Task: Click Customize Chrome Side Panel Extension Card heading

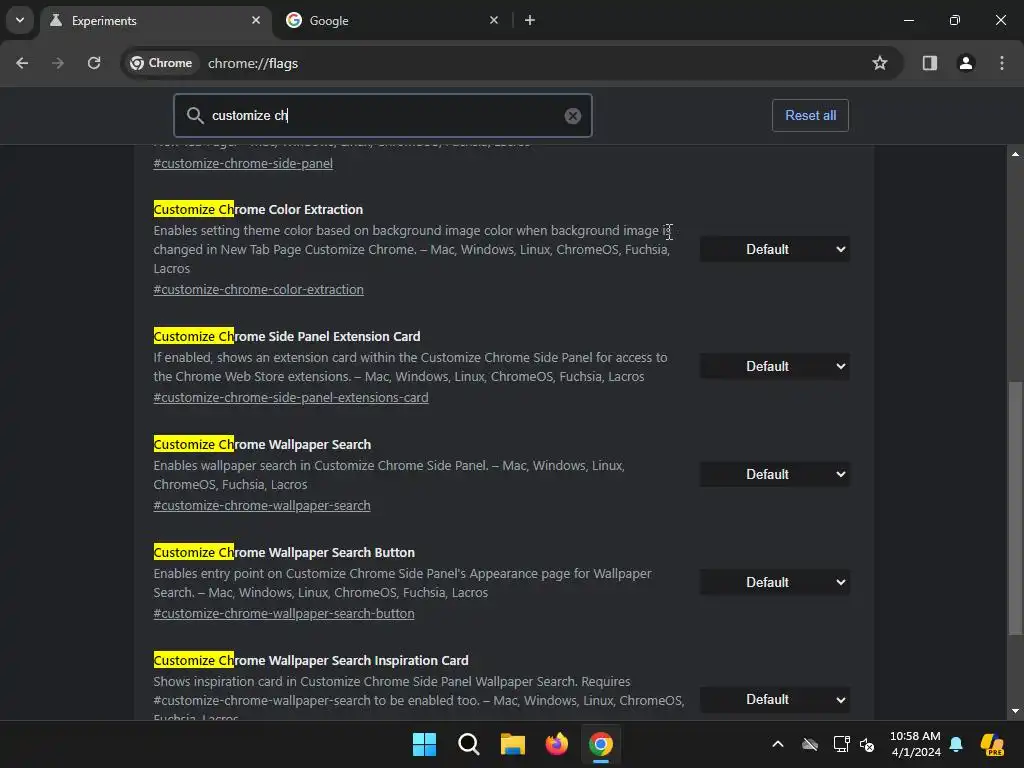Action: pos(287,336)
